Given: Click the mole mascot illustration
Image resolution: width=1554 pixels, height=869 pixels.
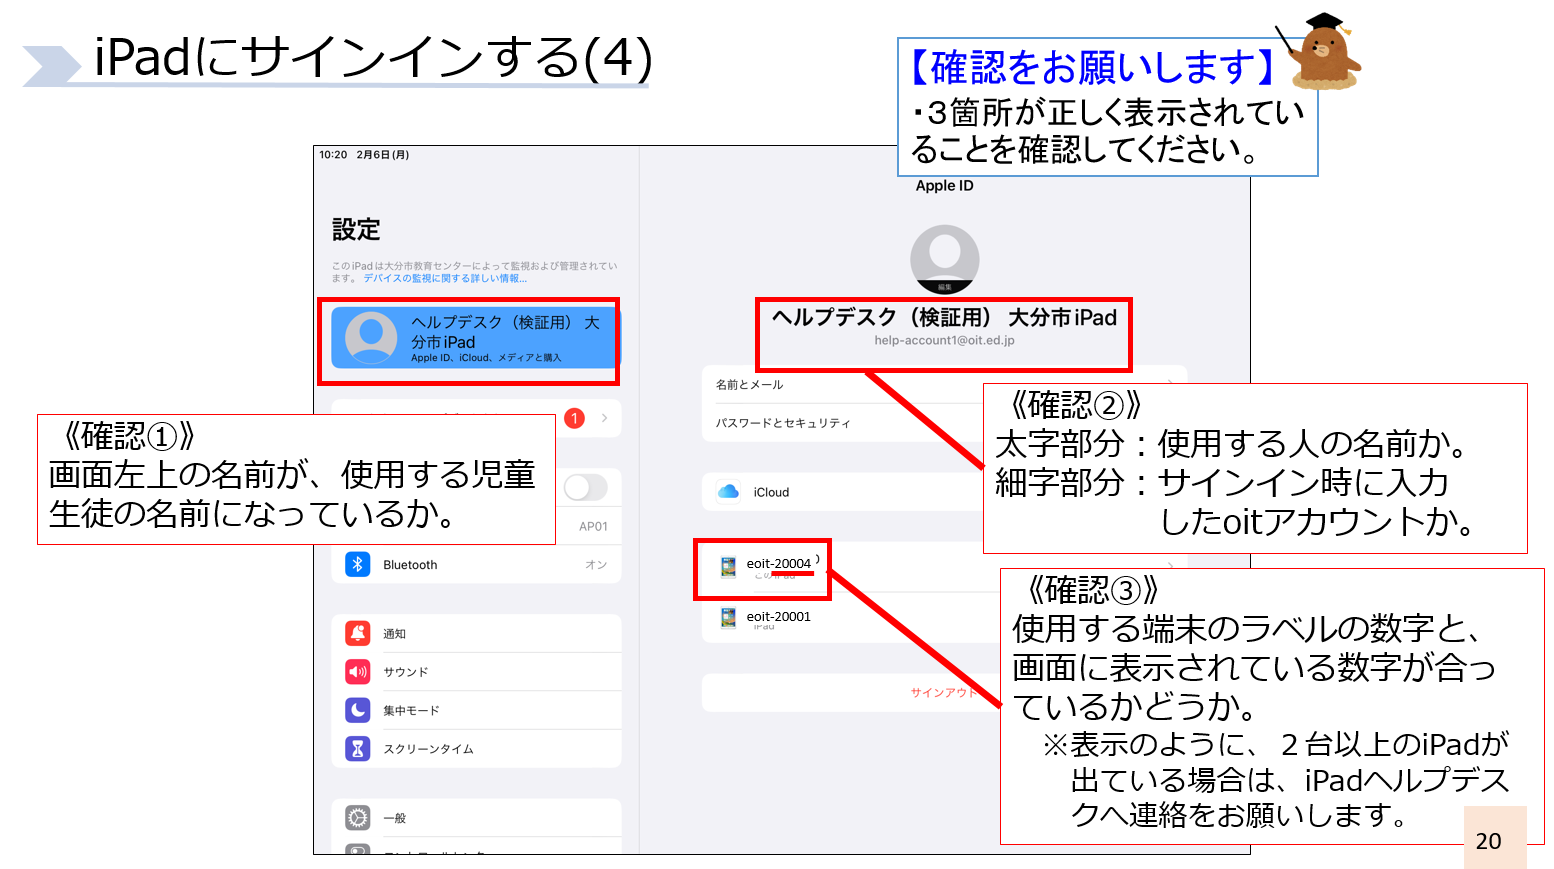Looking at the screenshot, I should click(x=1324, y=52).
